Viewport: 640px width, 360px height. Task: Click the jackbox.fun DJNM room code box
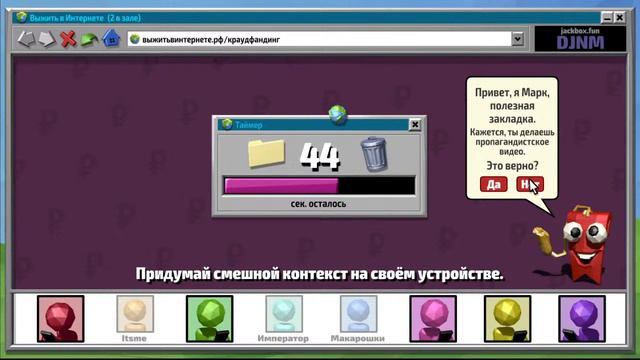coord(580,39)
